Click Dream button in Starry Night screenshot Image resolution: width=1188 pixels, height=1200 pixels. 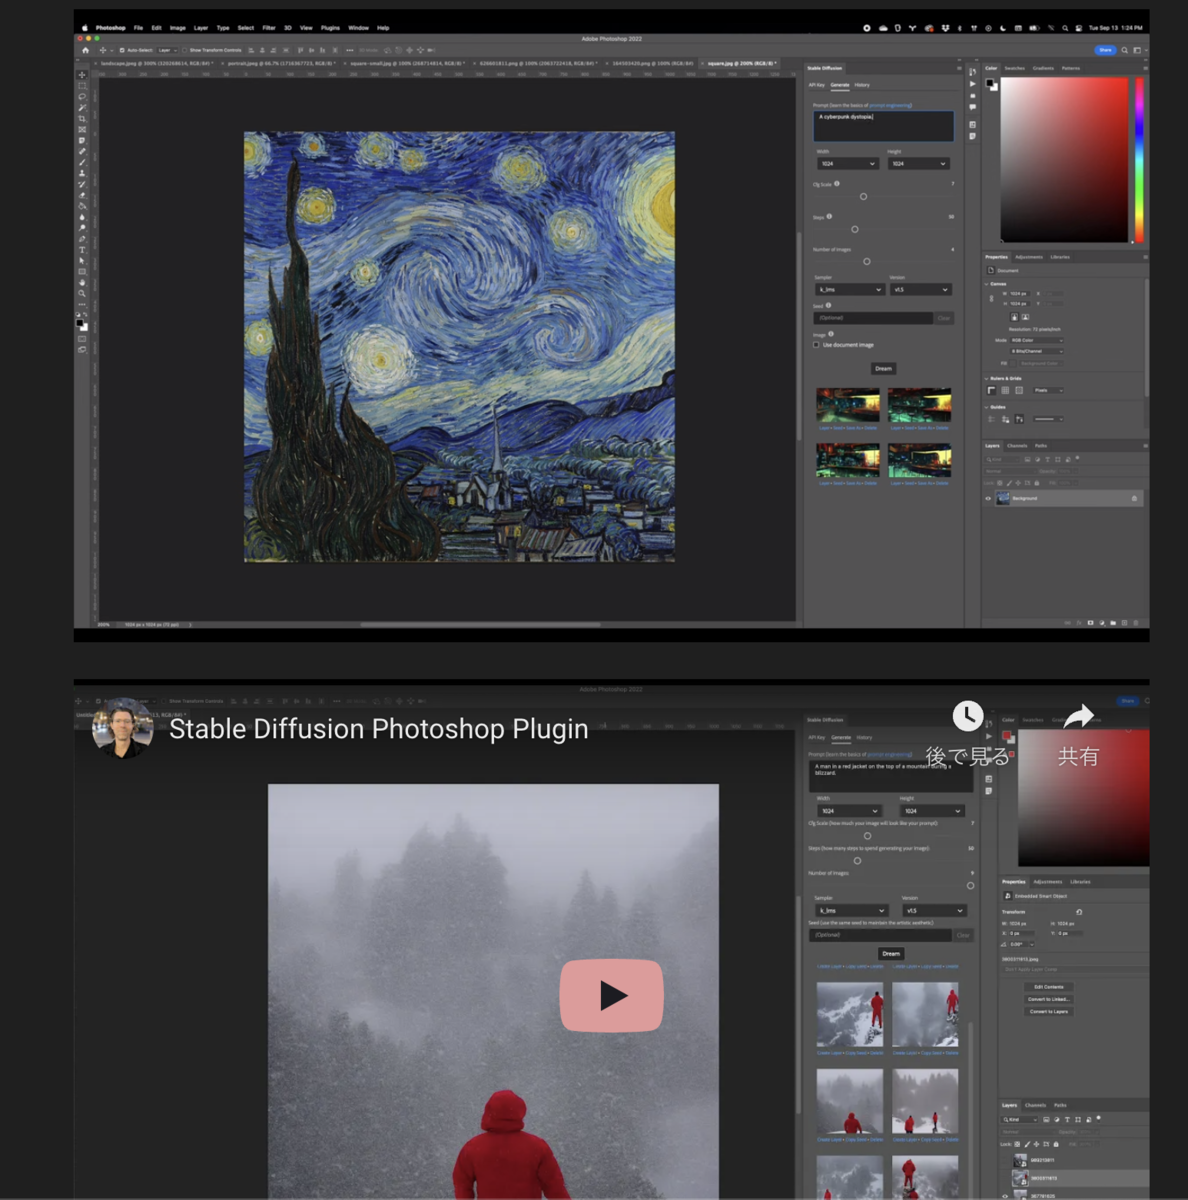(x=884, y=369)
